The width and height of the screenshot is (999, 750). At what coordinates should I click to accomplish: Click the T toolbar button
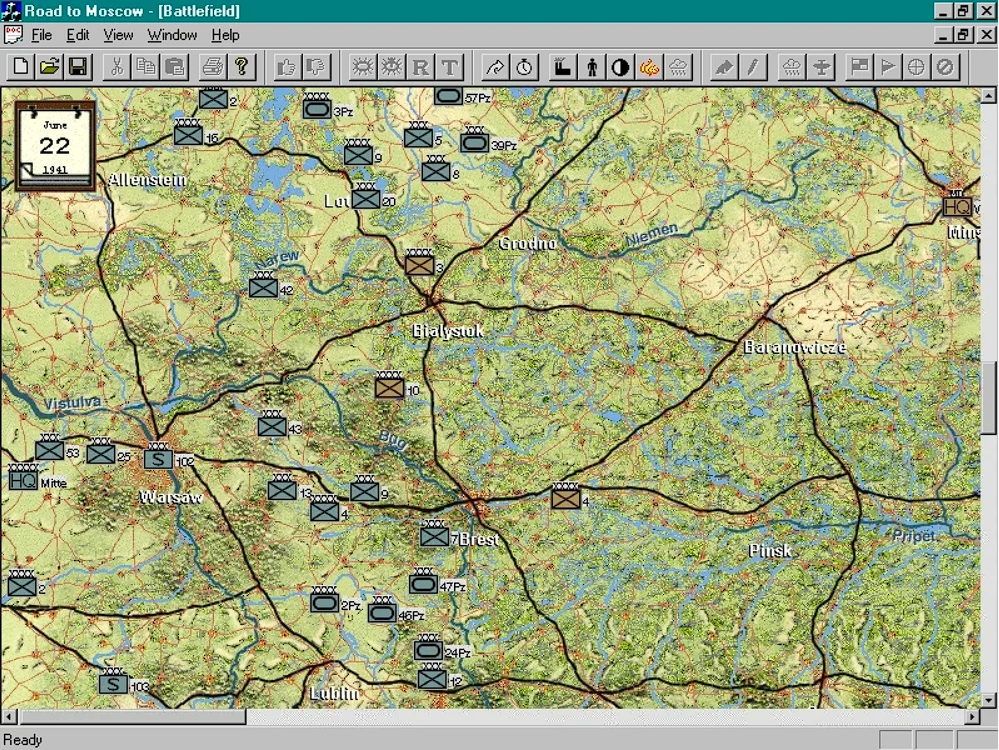point(449,67)
